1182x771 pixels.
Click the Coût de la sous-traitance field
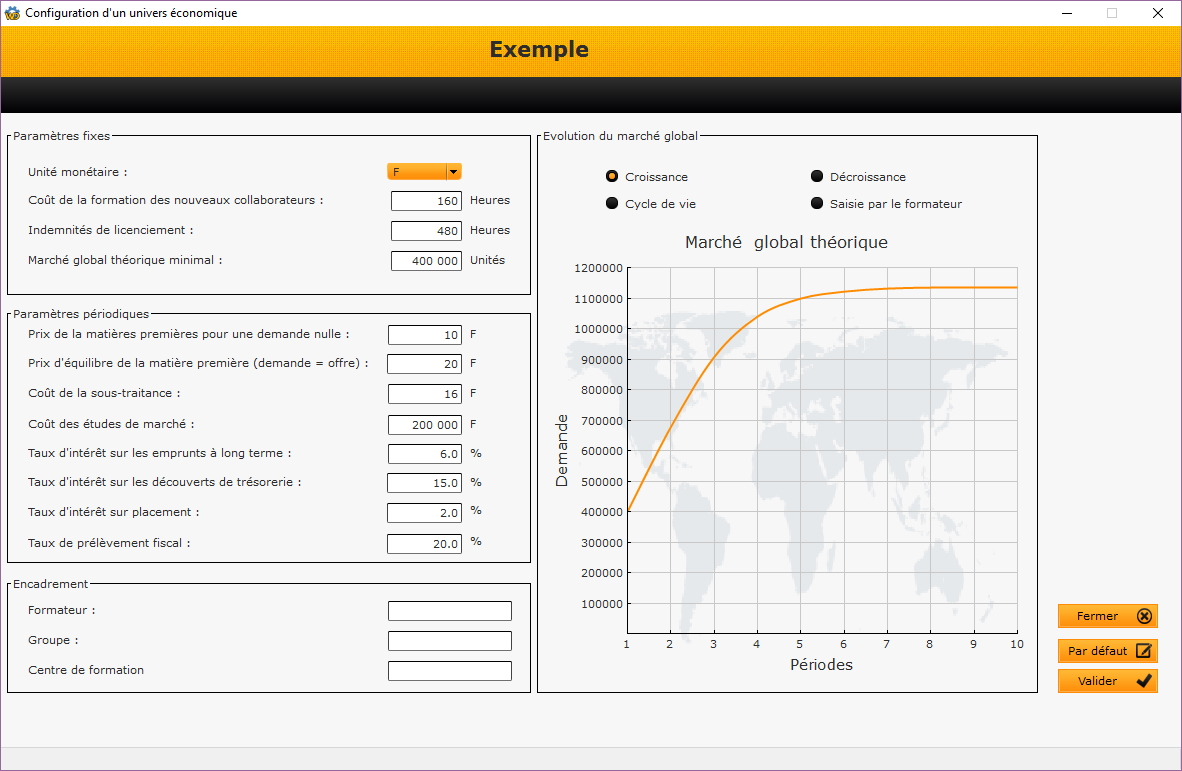coord(424,393)
